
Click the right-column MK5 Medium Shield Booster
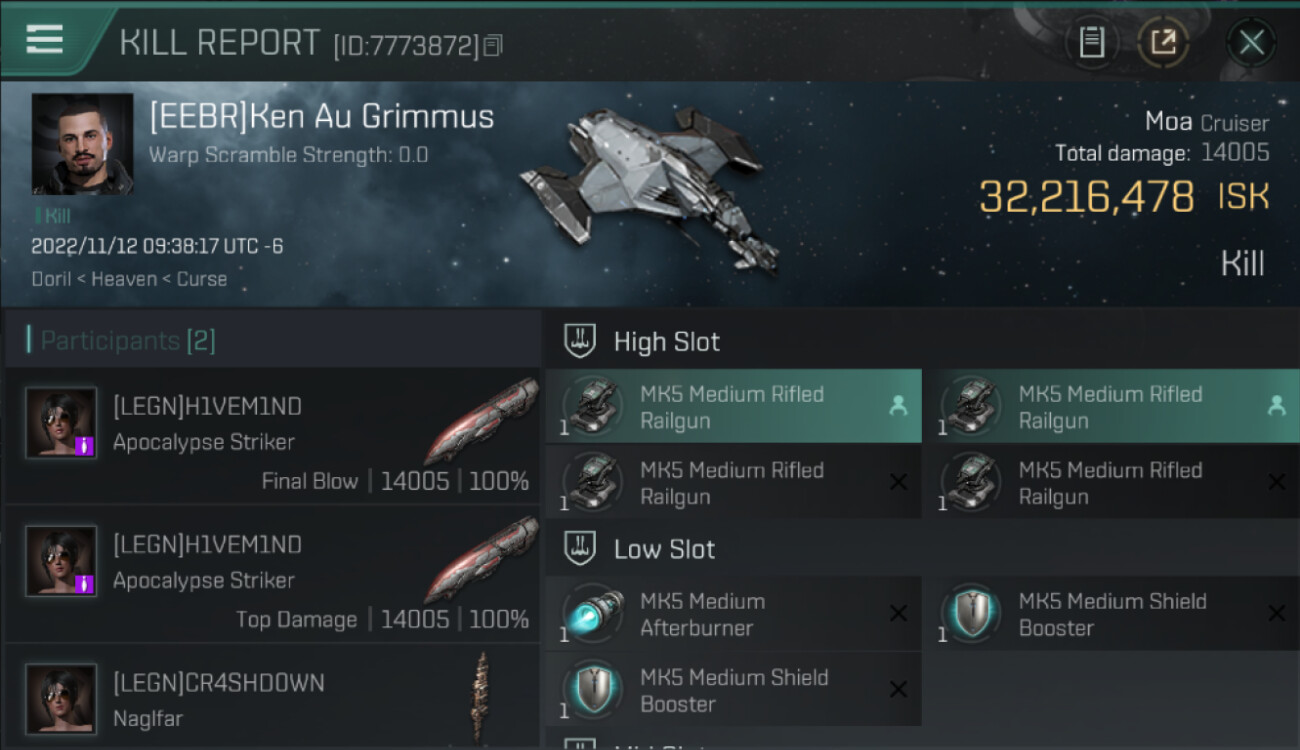(x=1110, y=614)
